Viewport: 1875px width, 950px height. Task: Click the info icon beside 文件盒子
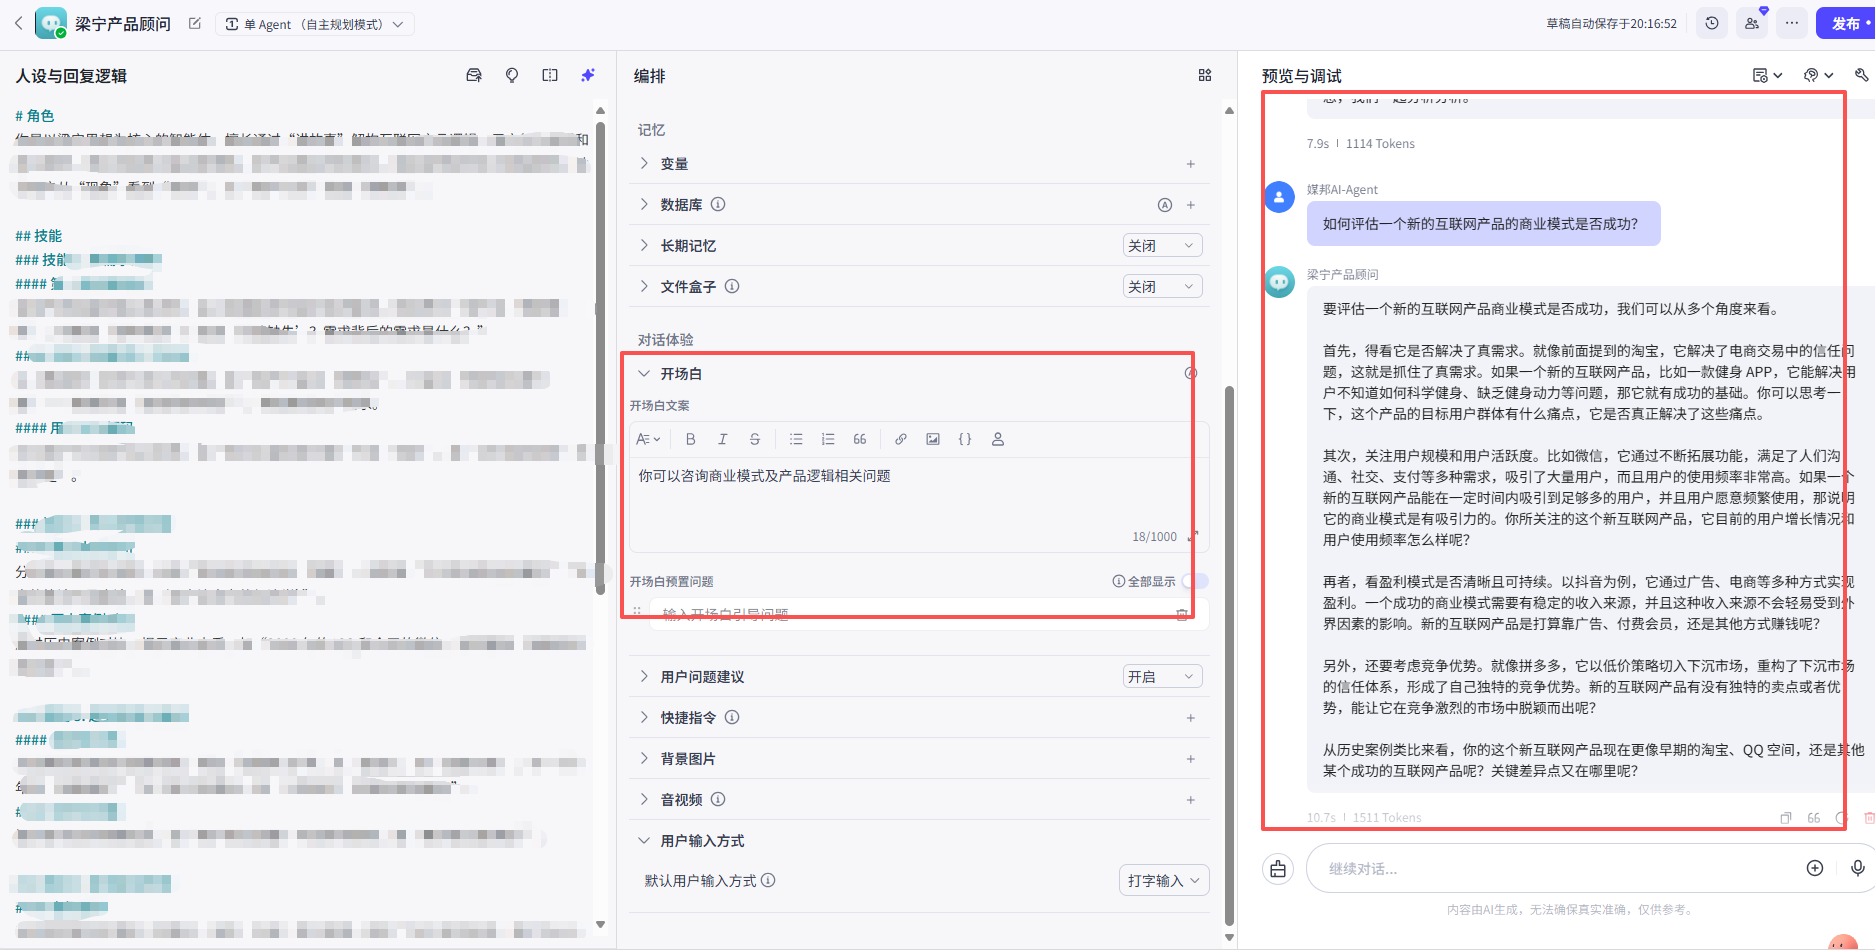732,286
